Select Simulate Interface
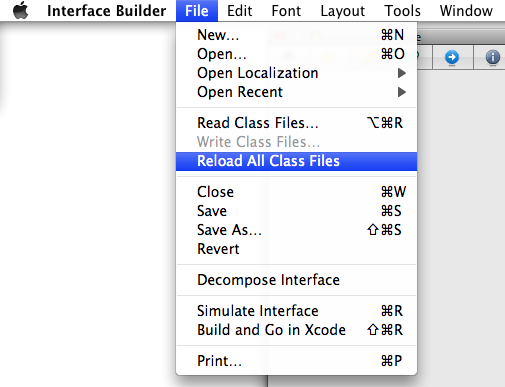This screenshot has height=387, width=505. 296,311
